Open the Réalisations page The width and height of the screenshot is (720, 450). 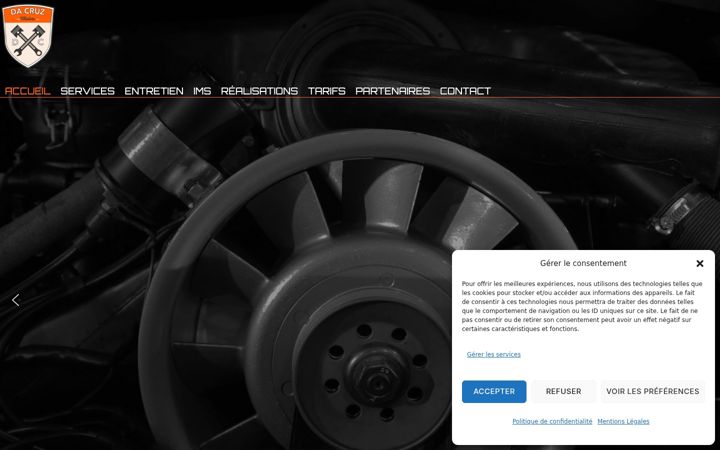(x=259, y=91)
